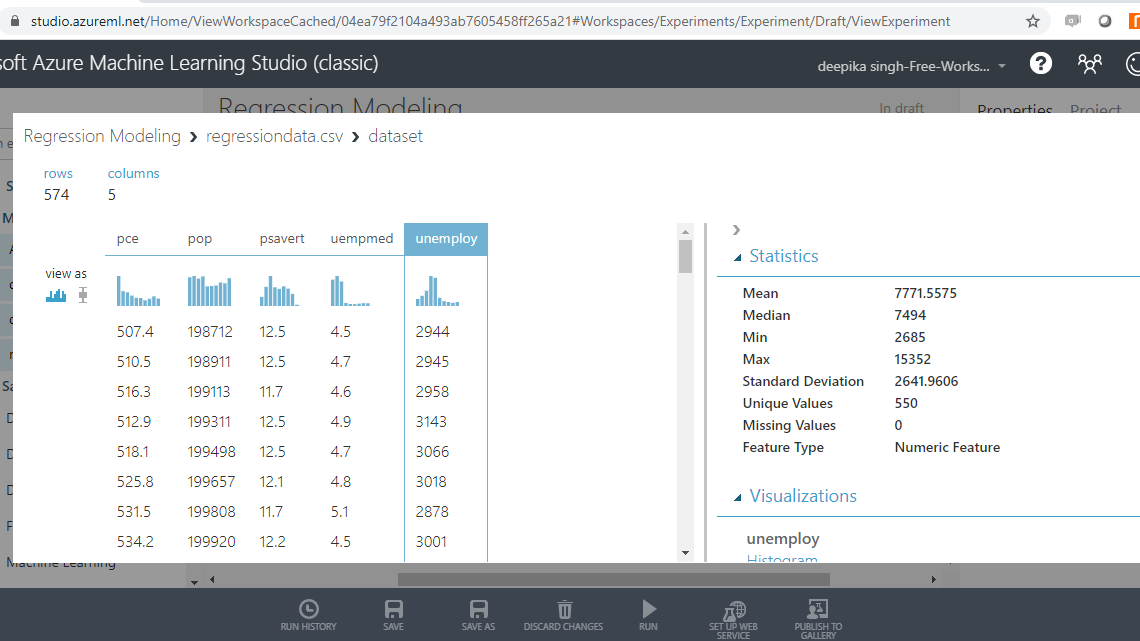This screenshot has width=1140, height=641.
Task: Click the unemploy column histogram
Action: tap(438, 291)
